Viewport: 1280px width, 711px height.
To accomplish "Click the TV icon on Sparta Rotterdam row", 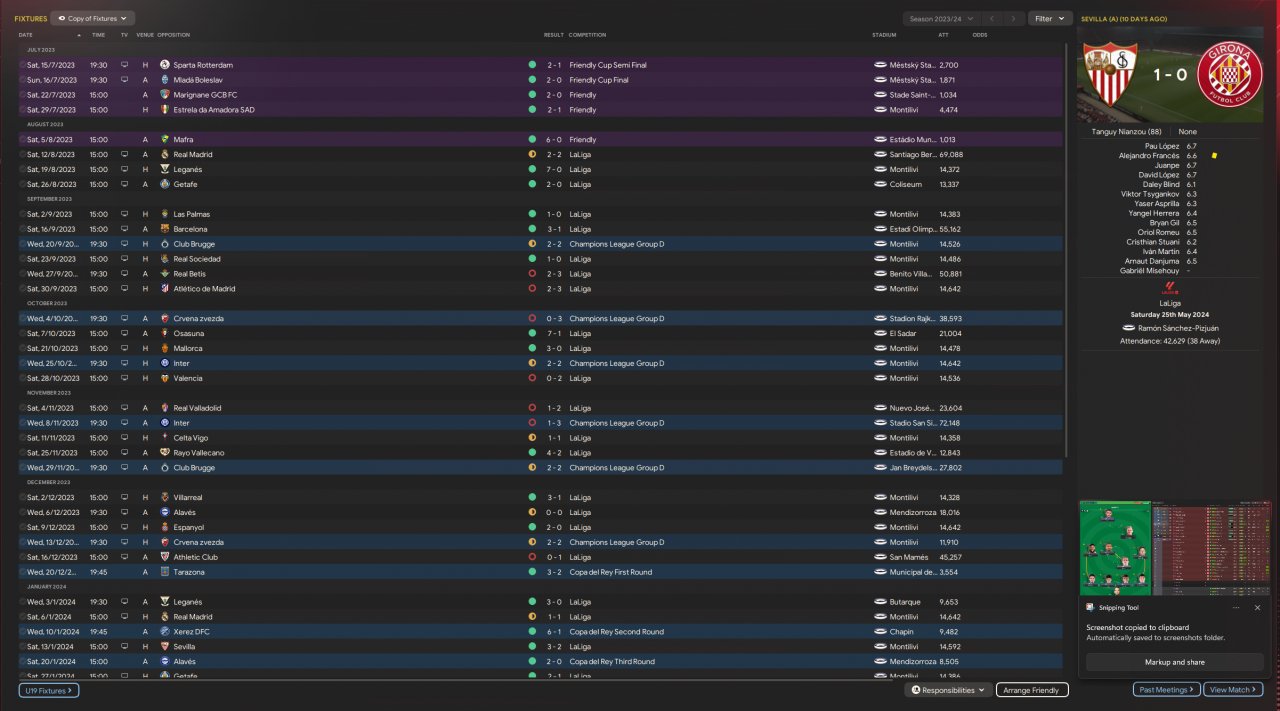I will (x=125, y=65).
